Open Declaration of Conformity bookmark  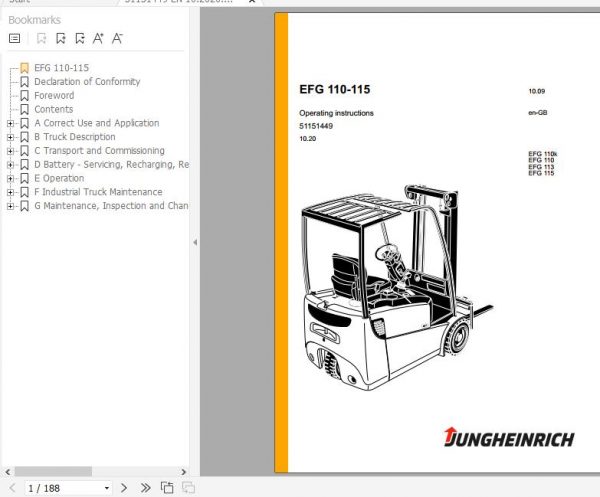point(87,81)
